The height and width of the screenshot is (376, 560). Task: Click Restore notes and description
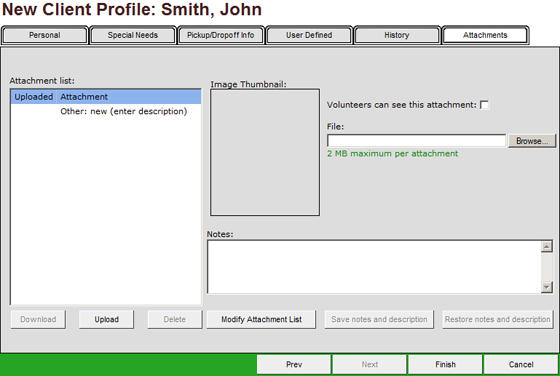(x=498, y=319)
